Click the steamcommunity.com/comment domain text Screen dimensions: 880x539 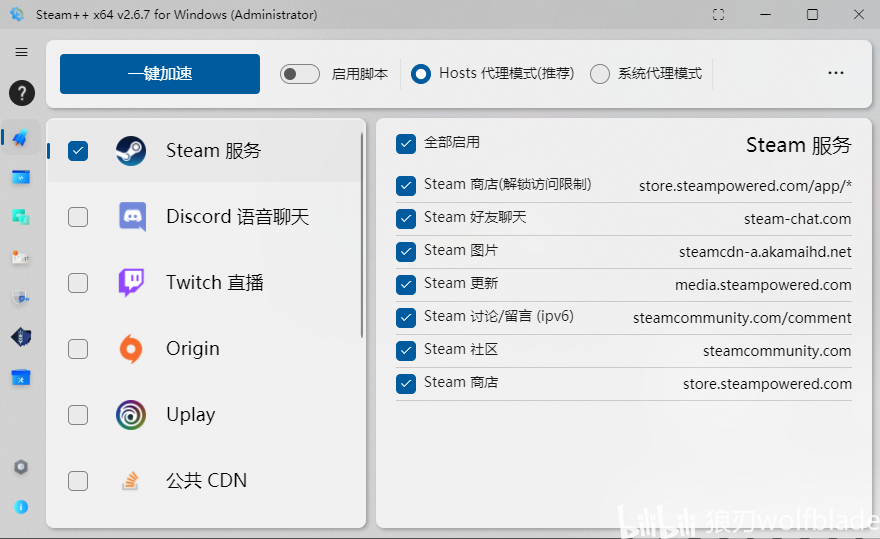(x=742, y=318)
